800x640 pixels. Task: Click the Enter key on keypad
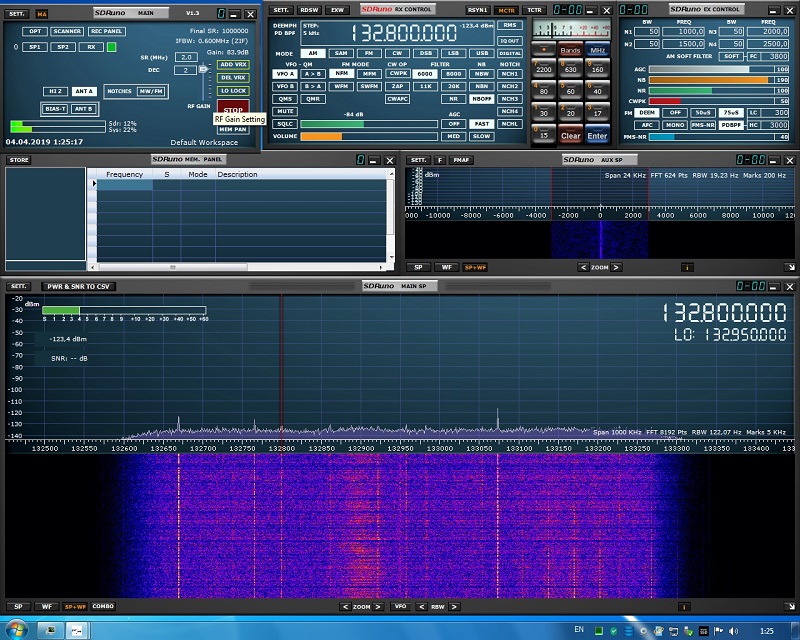(597, 135)
